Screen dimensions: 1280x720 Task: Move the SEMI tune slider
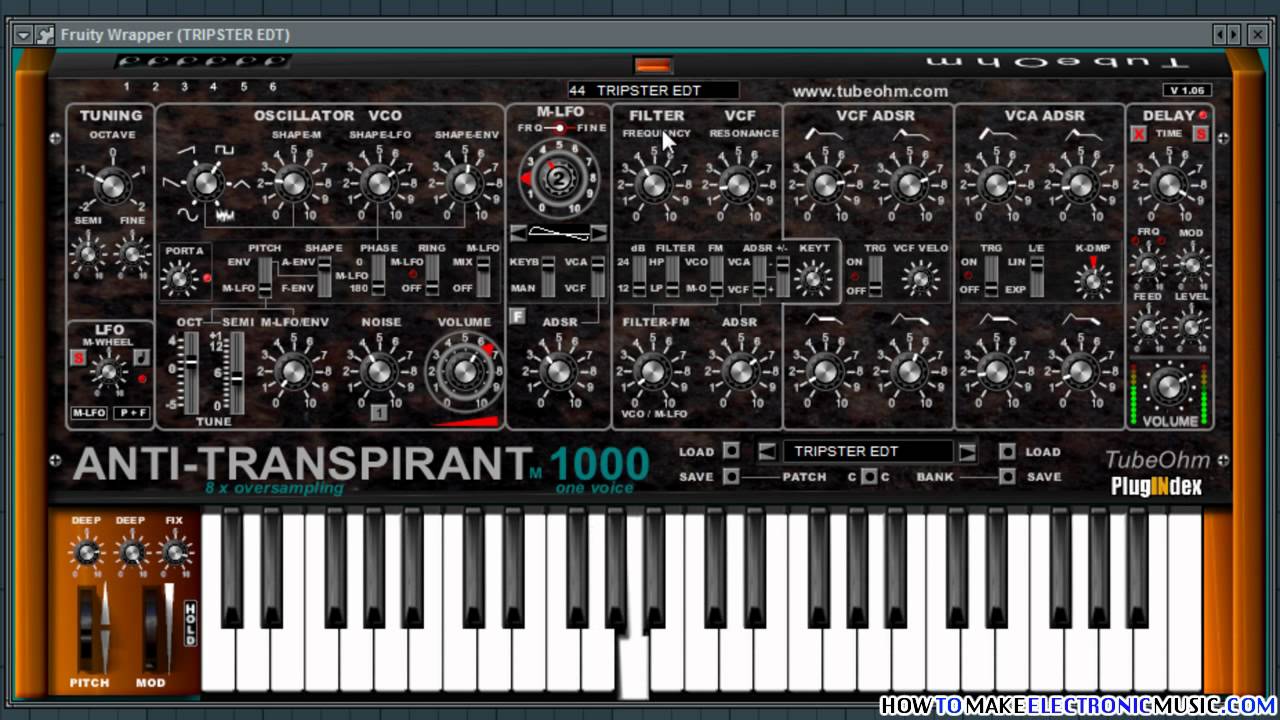pos(237,372)
